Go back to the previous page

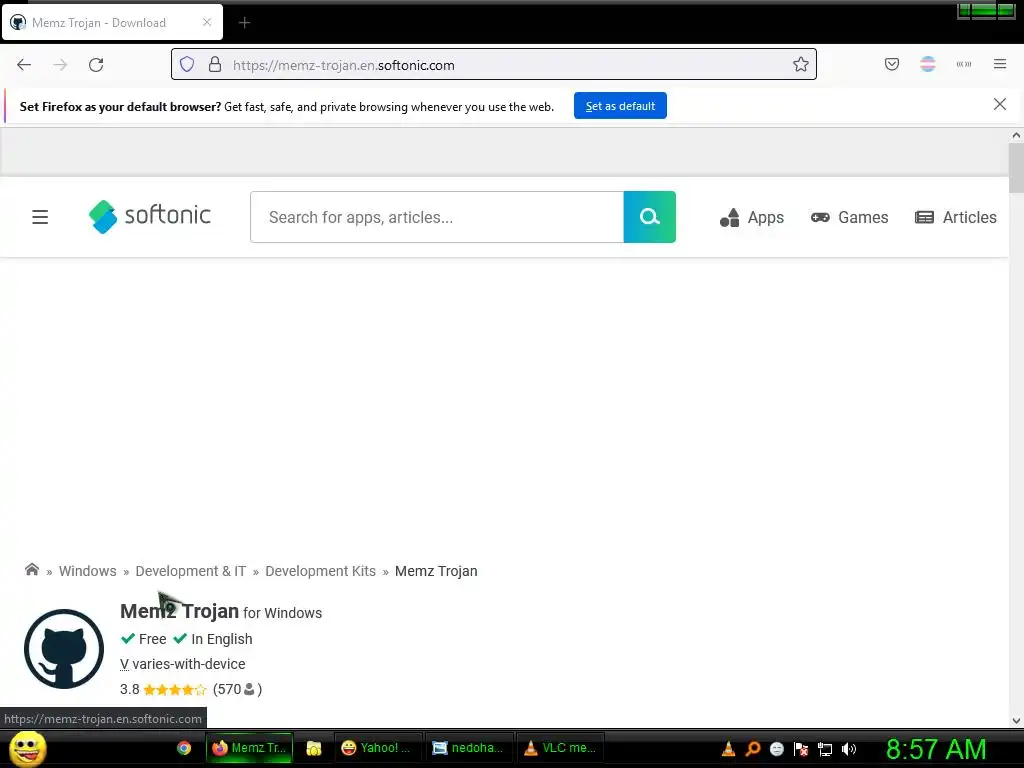pos(24,65)
